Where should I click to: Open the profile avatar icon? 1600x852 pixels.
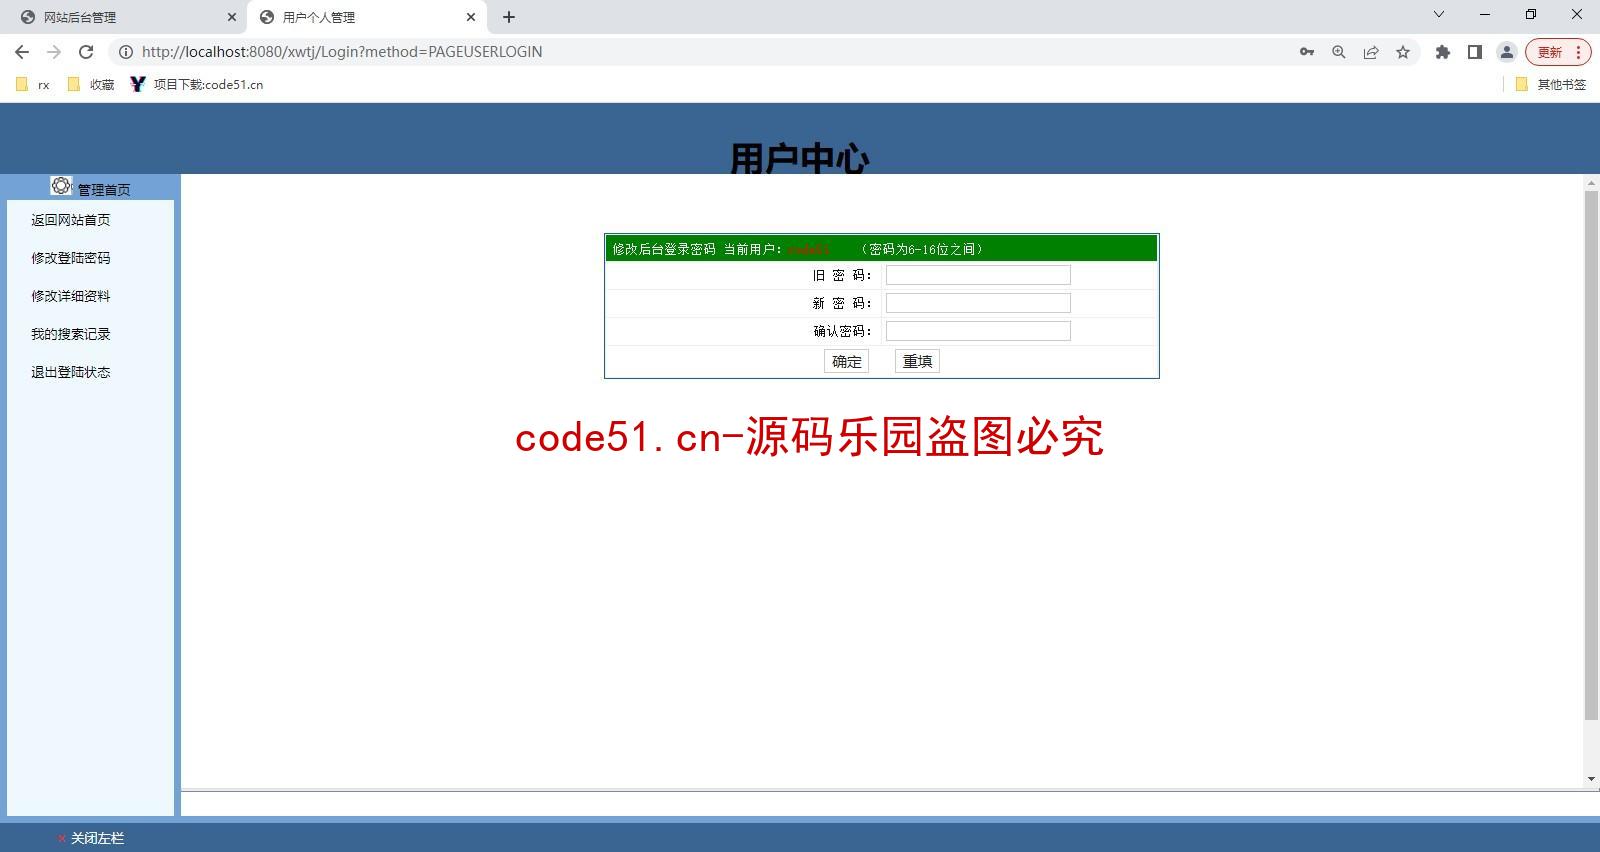pyautogui.click(x=1507, y=52)
